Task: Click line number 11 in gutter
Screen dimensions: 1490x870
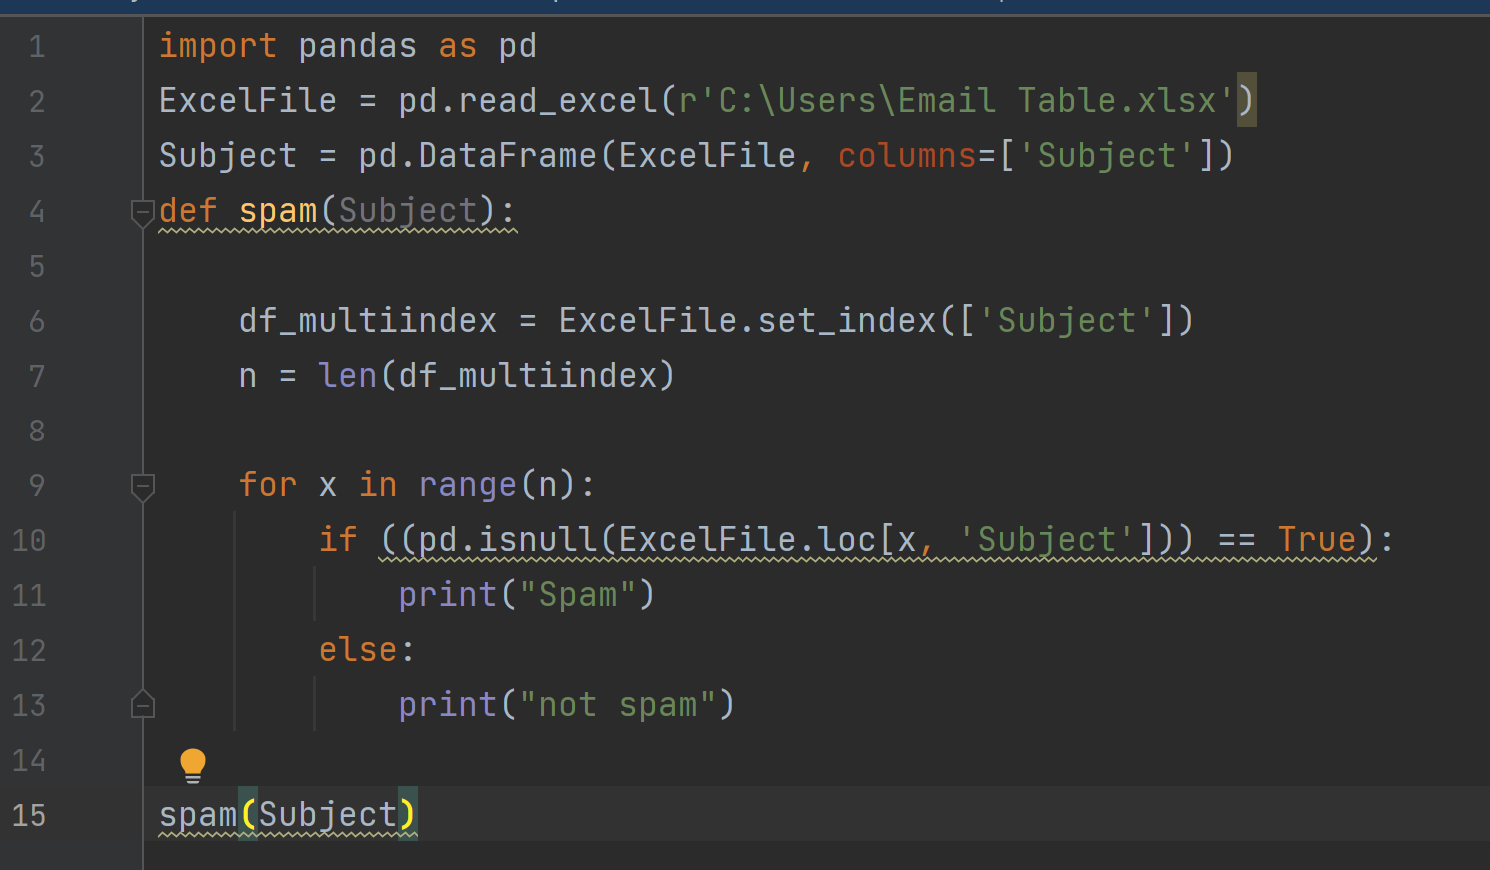Action: coord(29,596)
